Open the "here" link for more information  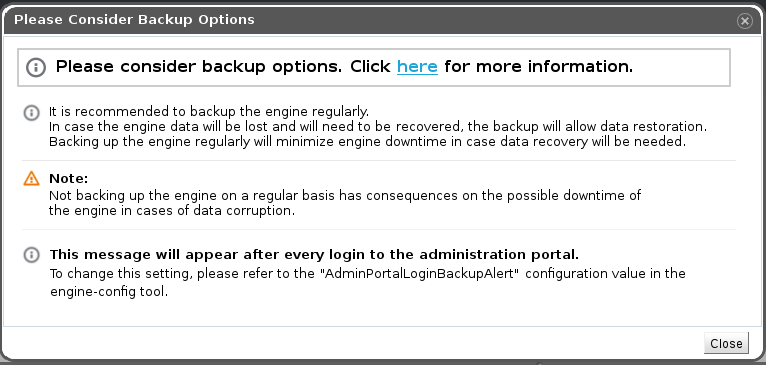(417, 67)
